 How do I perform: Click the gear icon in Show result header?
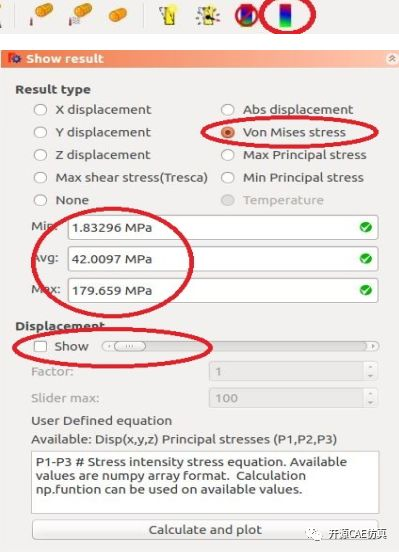tap(14, 58)
